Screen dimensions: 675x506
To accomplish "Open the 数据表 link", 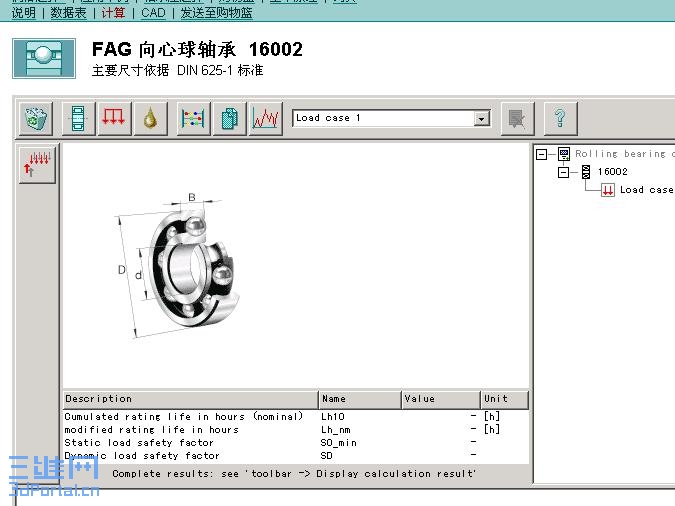I will (x=68, y=12).
